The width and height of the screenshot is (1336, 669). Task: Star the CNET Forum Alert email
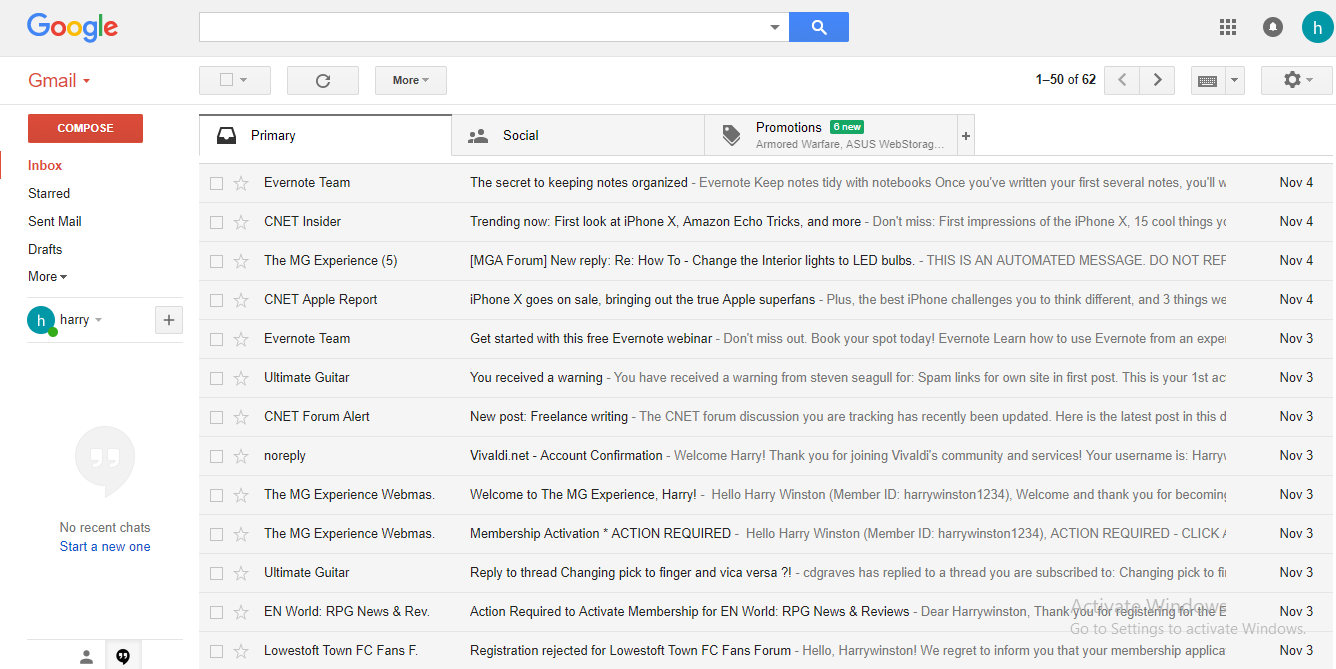[x=240, y=417]
